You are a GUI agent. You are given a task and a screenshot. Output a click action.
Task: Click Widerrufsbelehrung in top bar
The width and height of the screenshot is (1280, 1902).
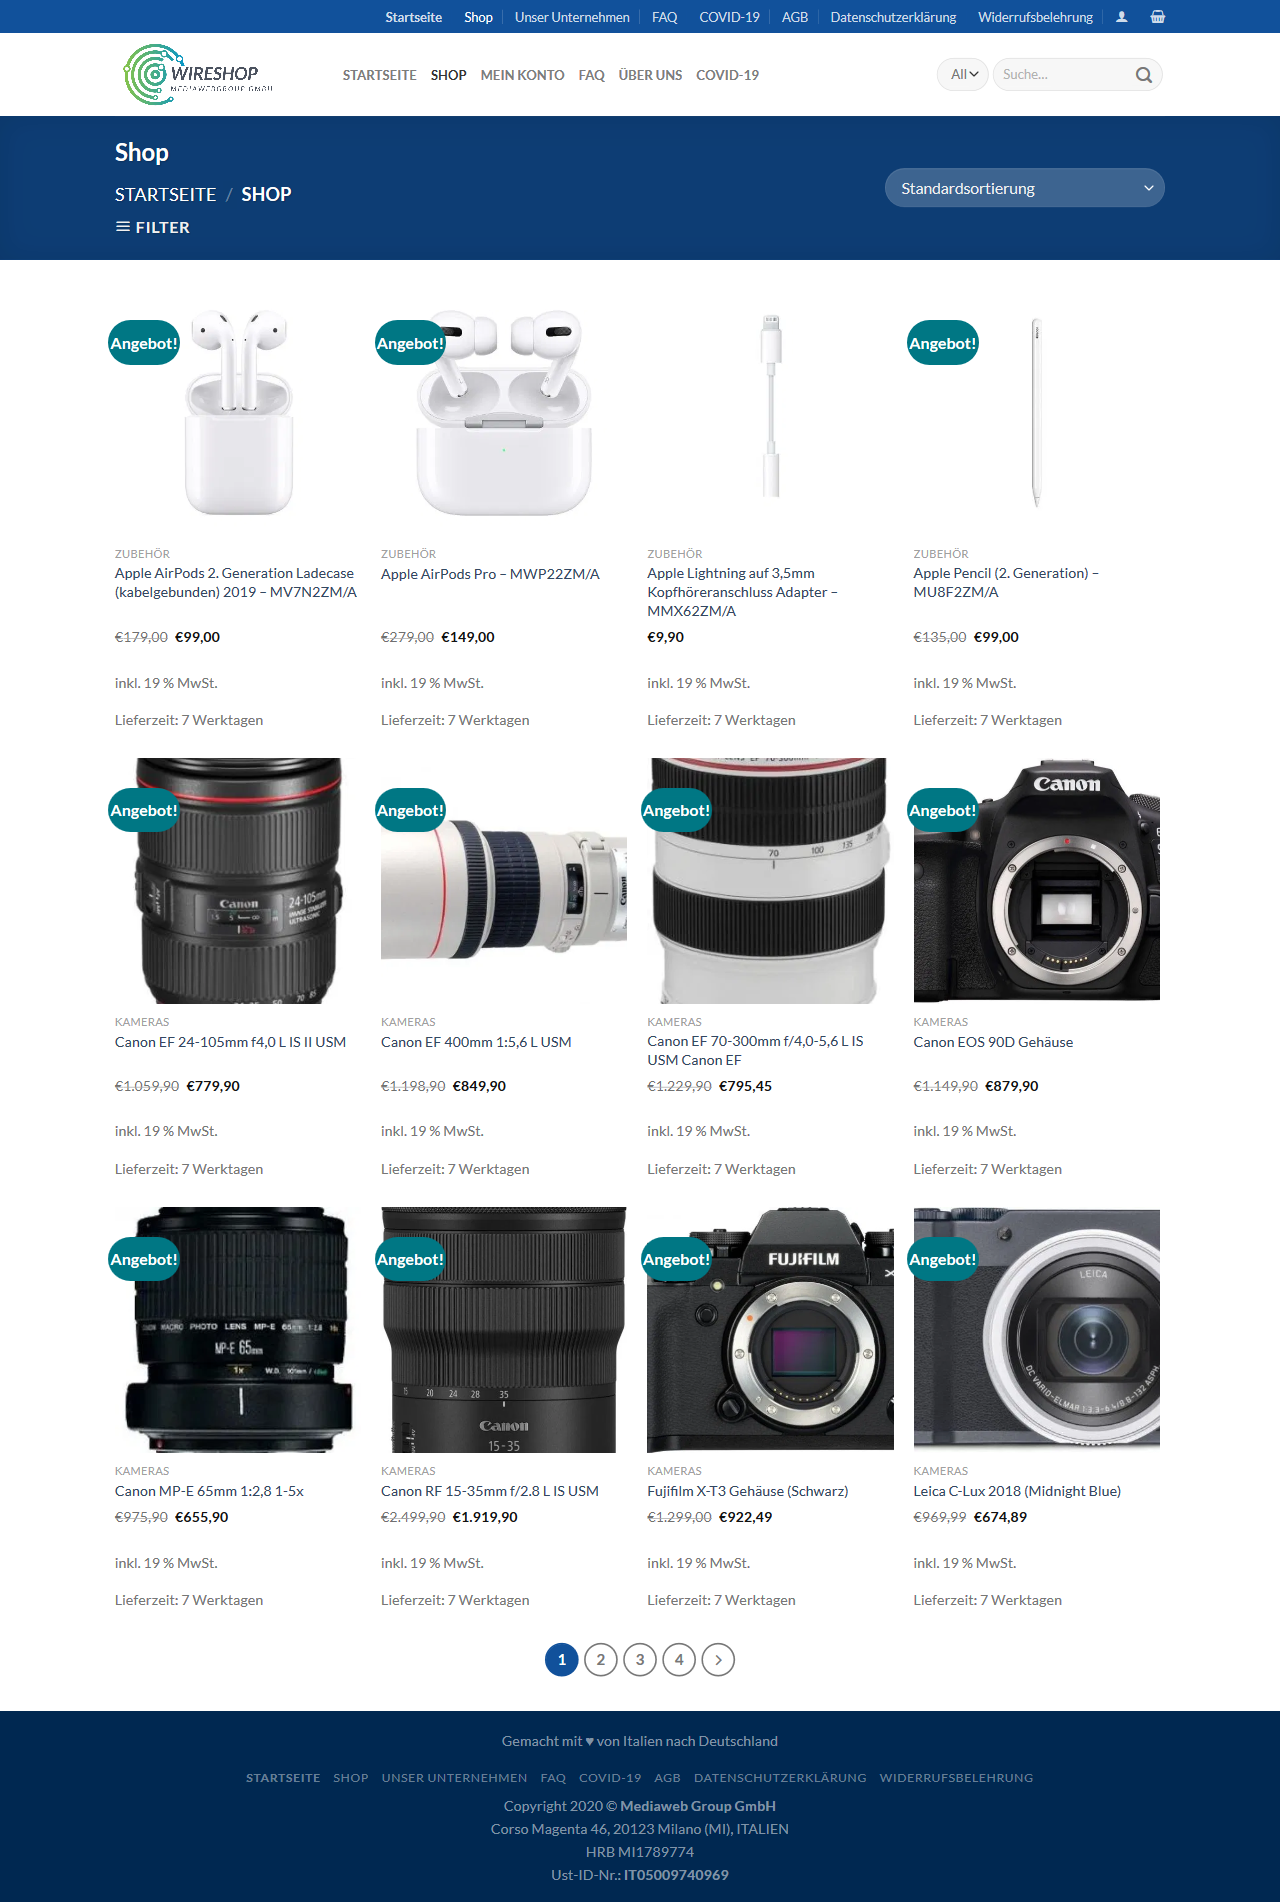click(x=1035, y=17)
